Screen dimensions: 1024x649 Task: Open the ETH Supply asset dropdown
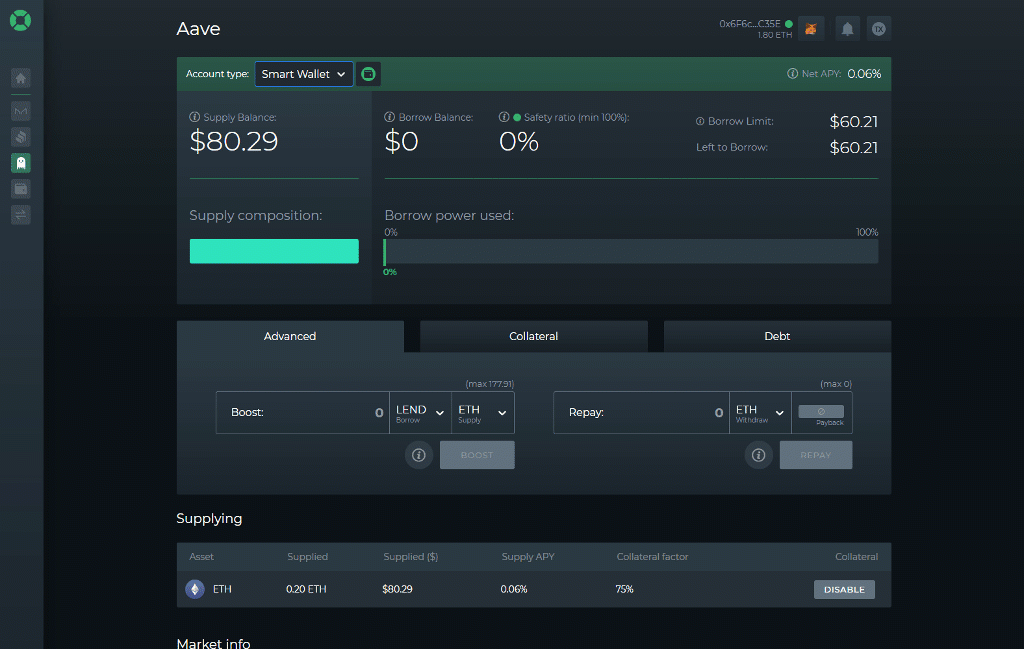pyautogui.click(x=483, y=413)
